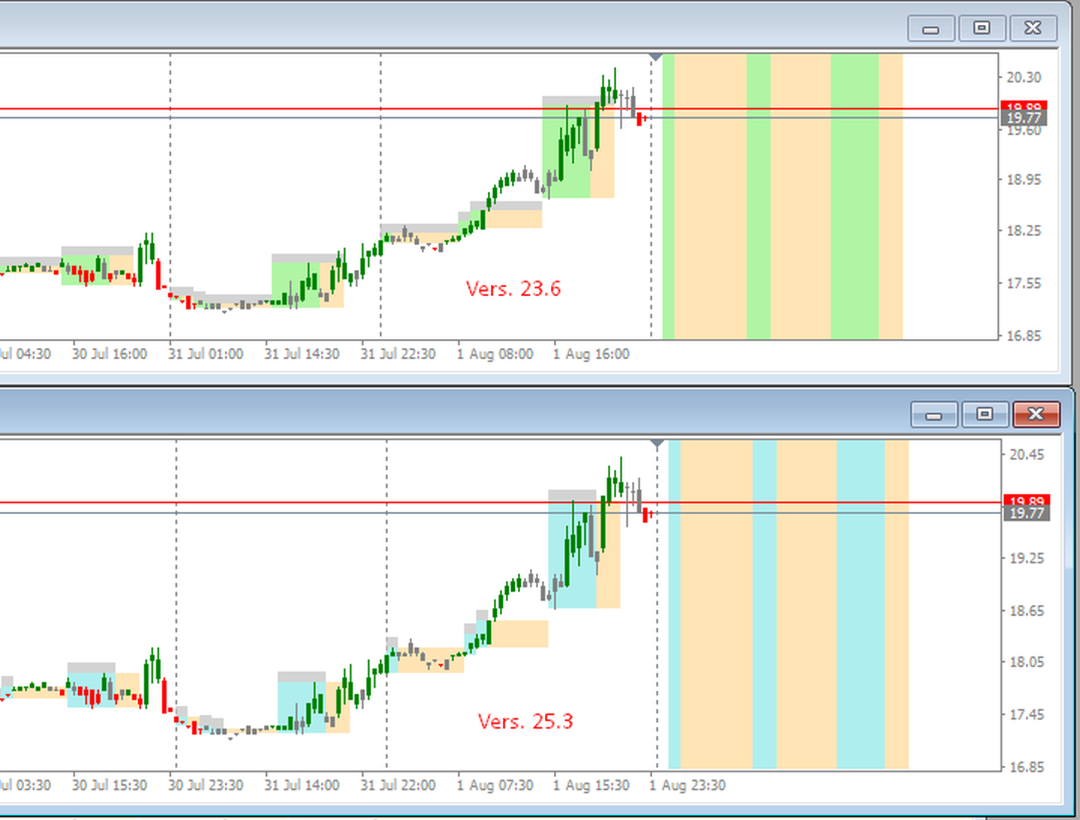Image resolution: width=1080 pixels, height=820 pixels.
Task: Close the Vers. 25.3 chart with red X
Action: click(1036, 414)
